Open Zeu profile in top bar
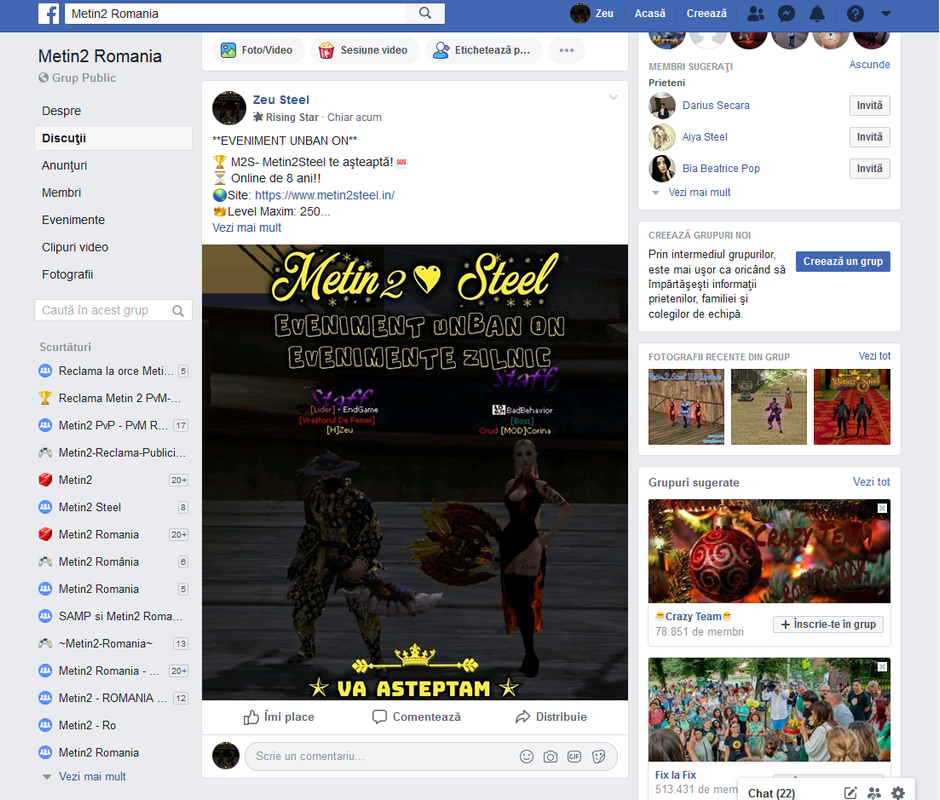The width and height of the screenshot is (940, 800). [x=592, y=13]
